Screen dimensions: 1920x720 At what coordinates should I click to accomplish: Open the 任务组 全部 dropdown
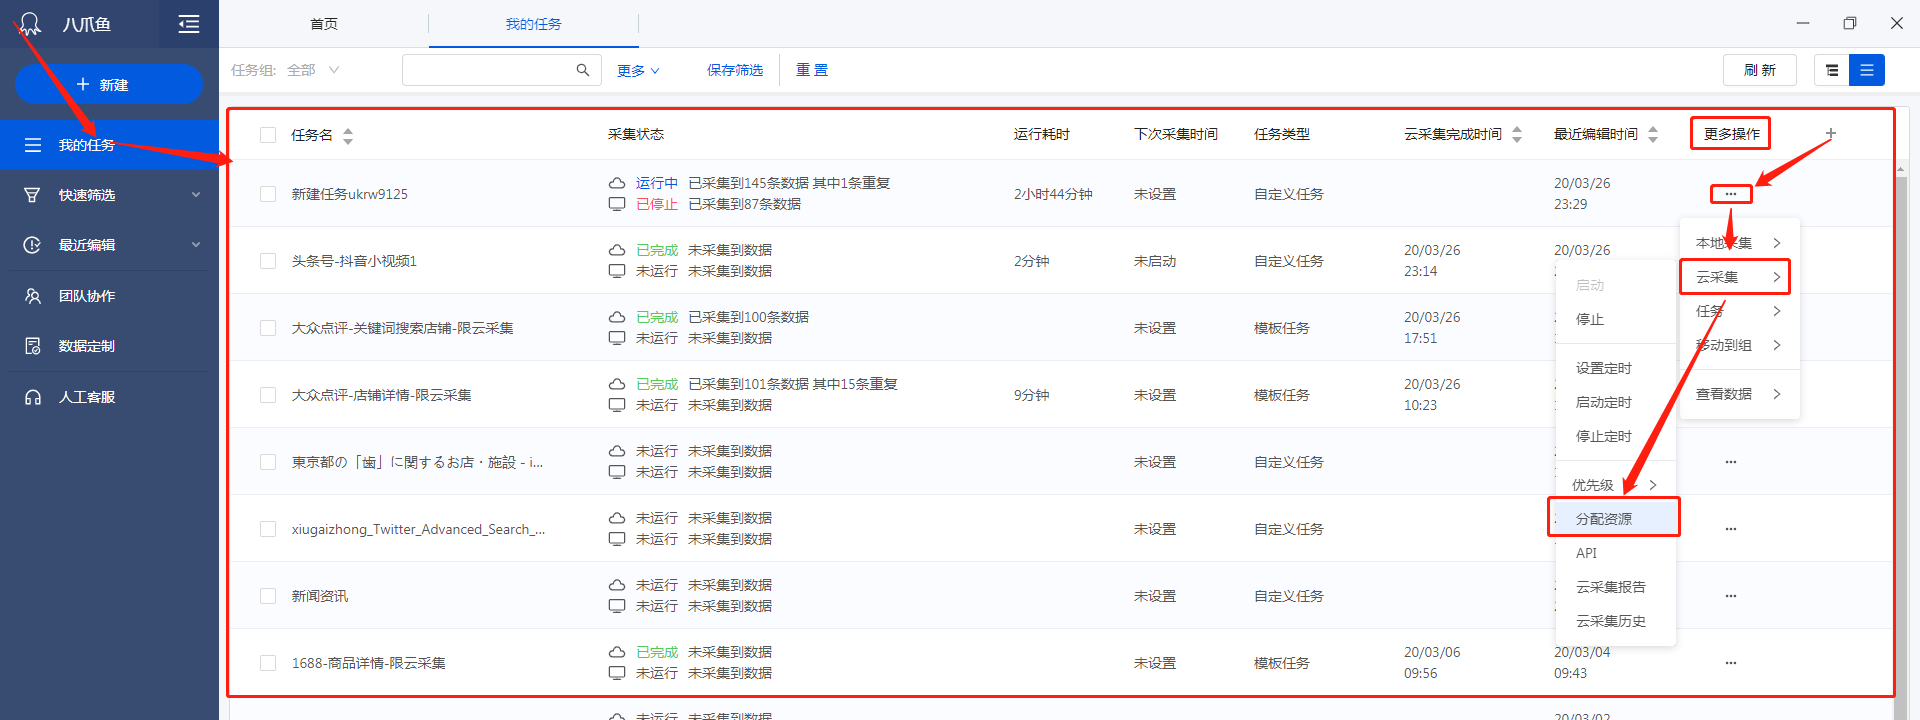(x=313, y=70)
